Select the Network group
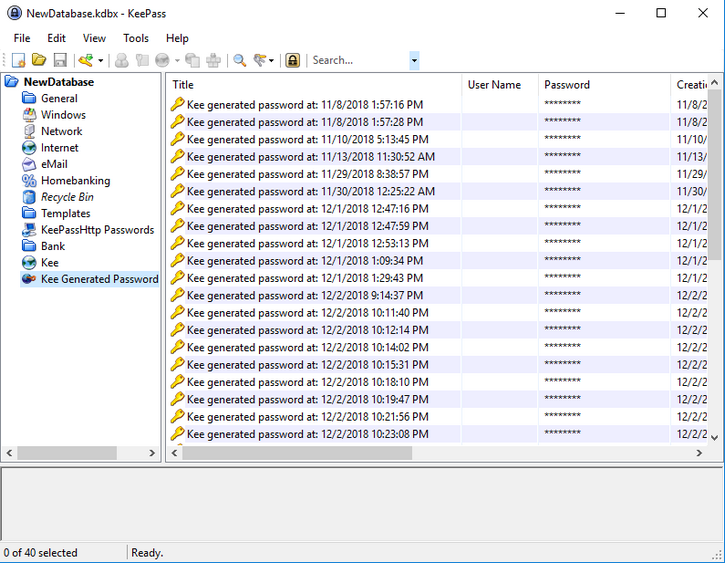The height and width of the screenshot is (563, 725). pyautogui.click(x=61, y=131)
